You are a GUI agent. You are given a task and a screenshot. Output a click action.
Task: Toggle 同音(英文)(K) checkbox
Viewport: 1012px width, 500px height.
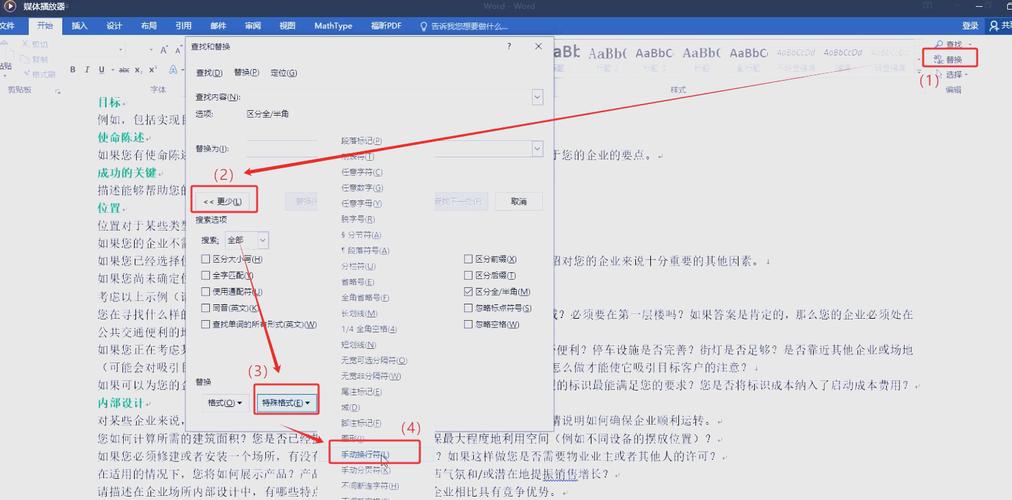coord(206,308)
